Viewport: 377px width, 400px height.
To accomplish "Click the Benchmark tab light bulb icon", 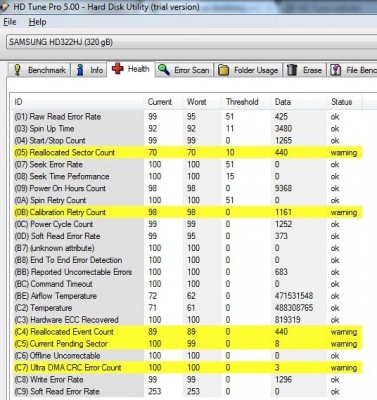I will tap(17, 70).
